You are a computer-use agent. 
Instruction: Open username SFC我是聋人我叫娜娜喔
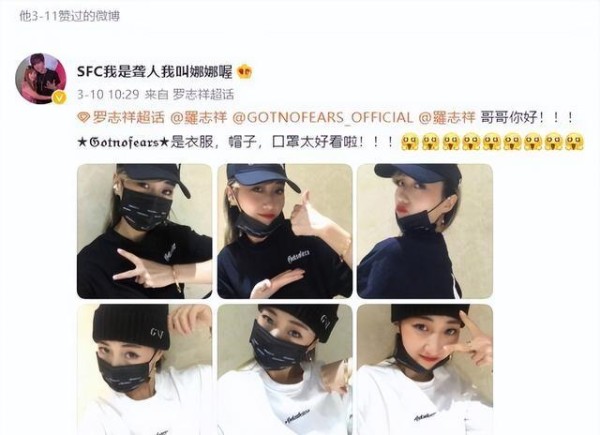[155, 72]
